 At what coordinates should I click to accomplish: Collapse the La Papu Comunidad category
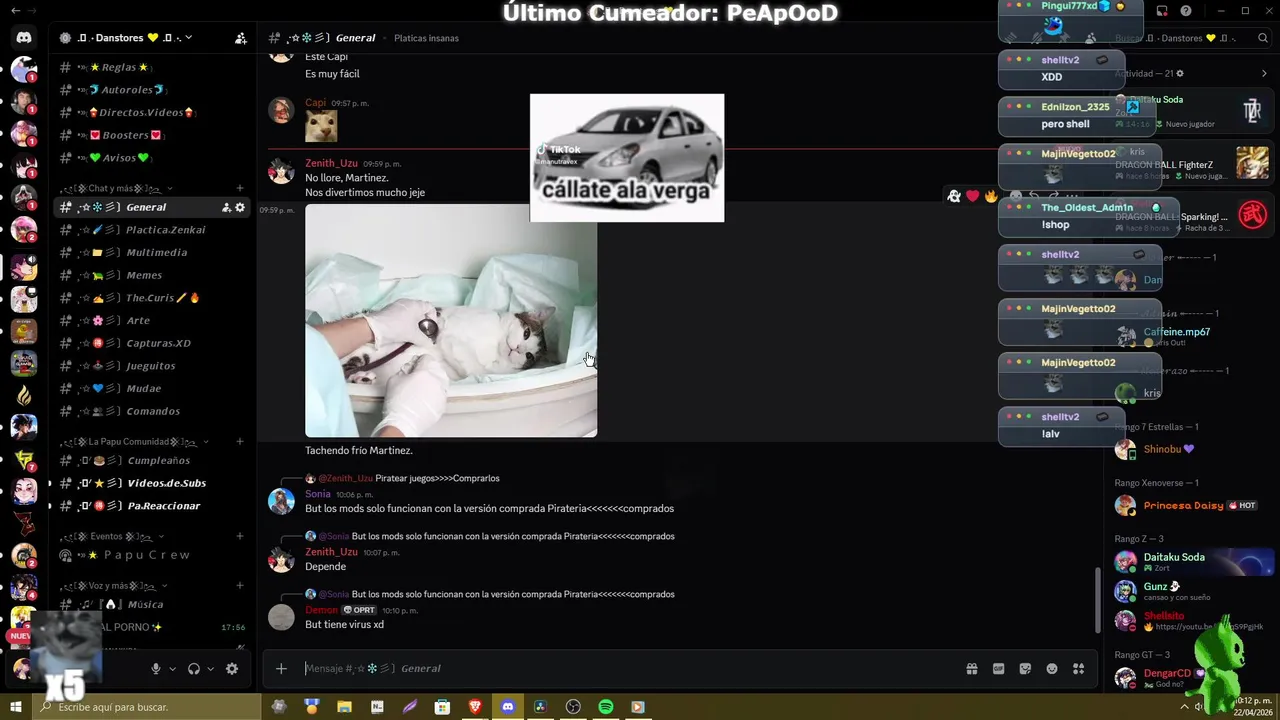[x=206, y=441]
